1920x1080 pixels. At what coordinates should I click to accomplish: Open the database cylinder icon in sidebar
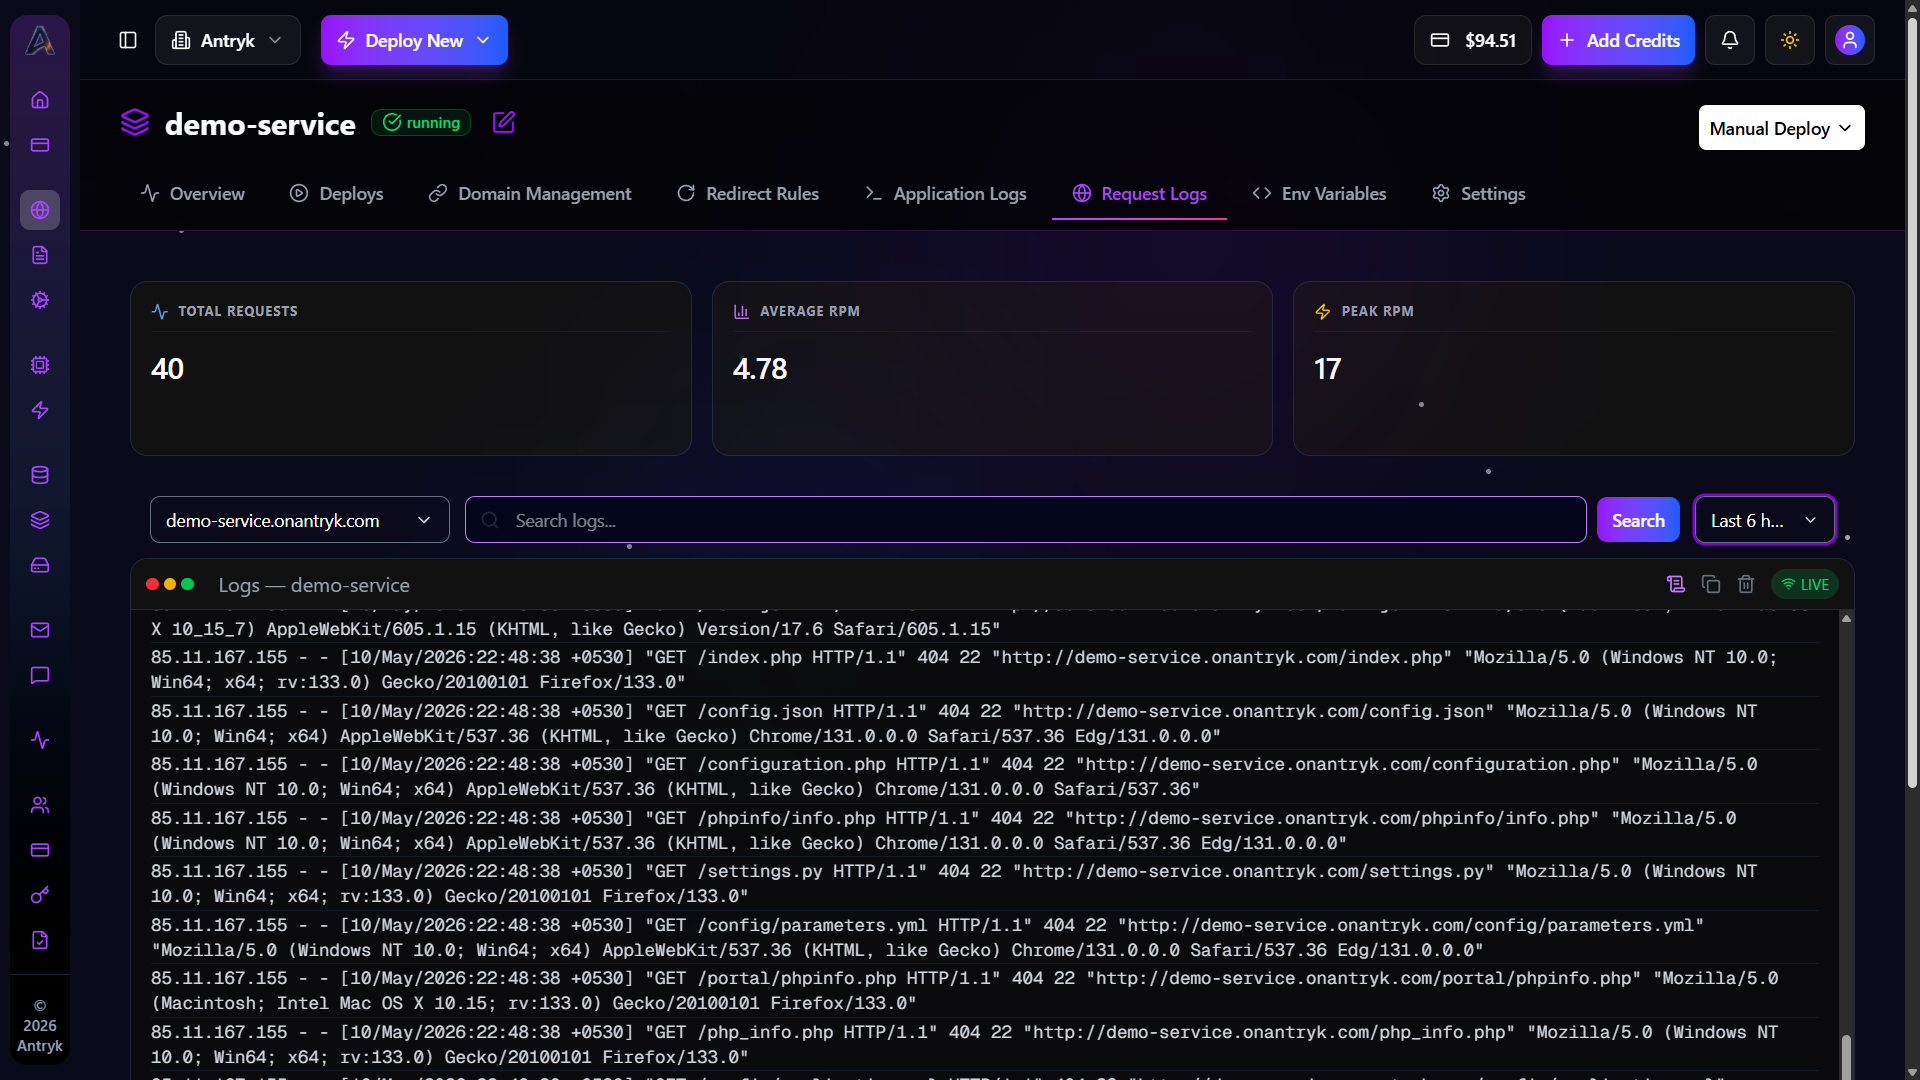click(40, 475)
